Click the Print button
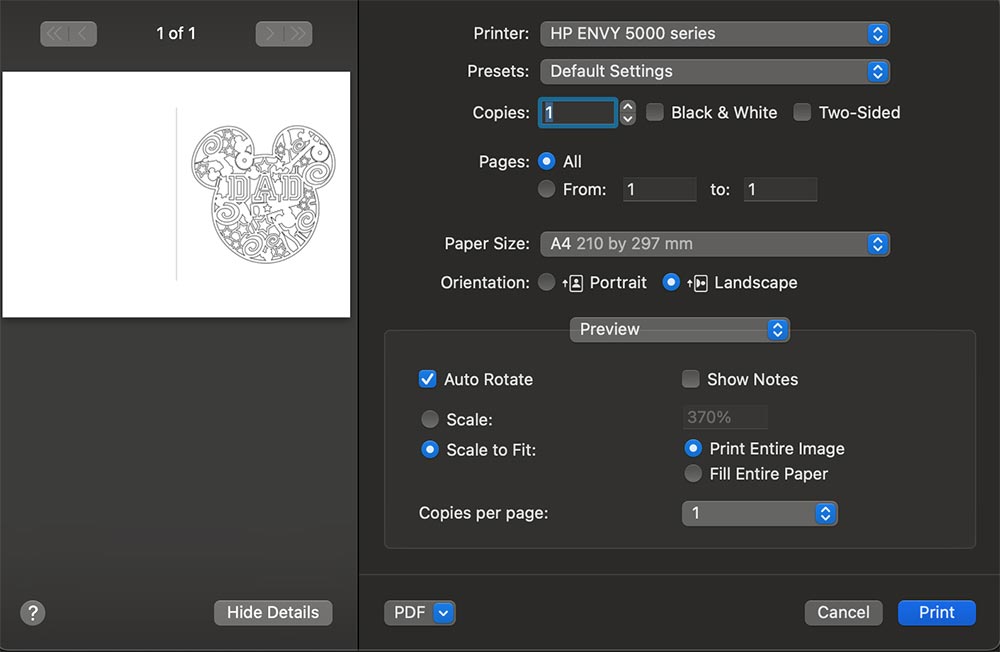This screenshot has height=652, width=1000. coord(936,613)
